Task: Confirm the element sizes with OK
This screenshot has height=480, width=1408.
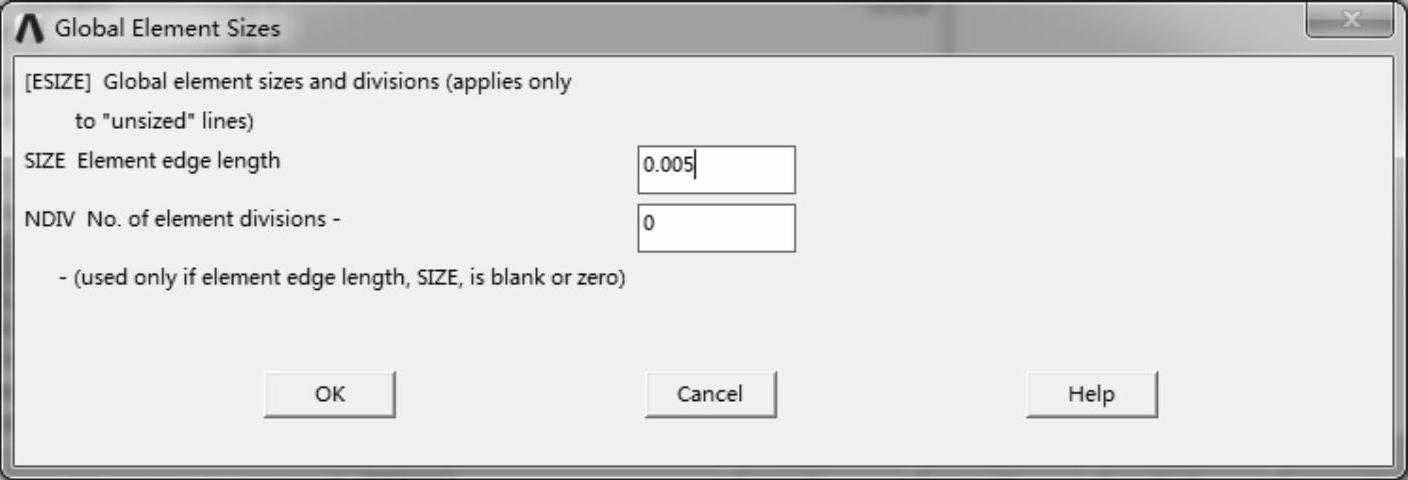Action: pyautogui.click(x=329, y=394)
